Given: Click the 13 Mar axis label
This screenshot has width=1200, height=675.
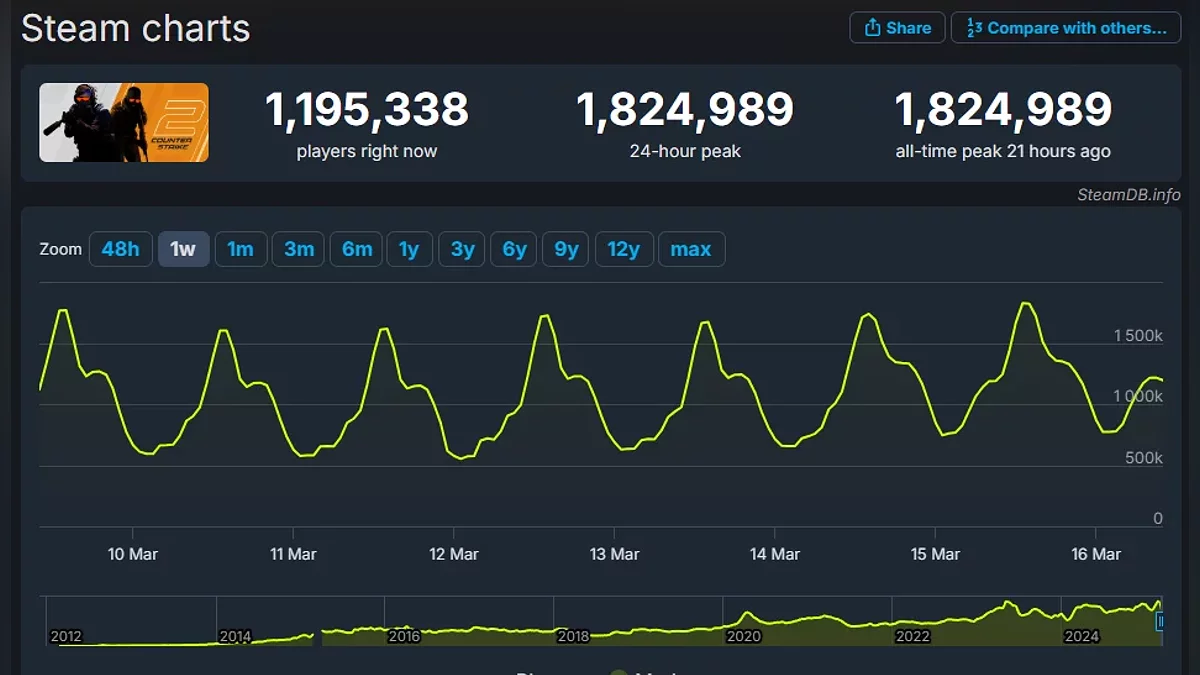Looking at the screenshot, I should tap(613, 554).
